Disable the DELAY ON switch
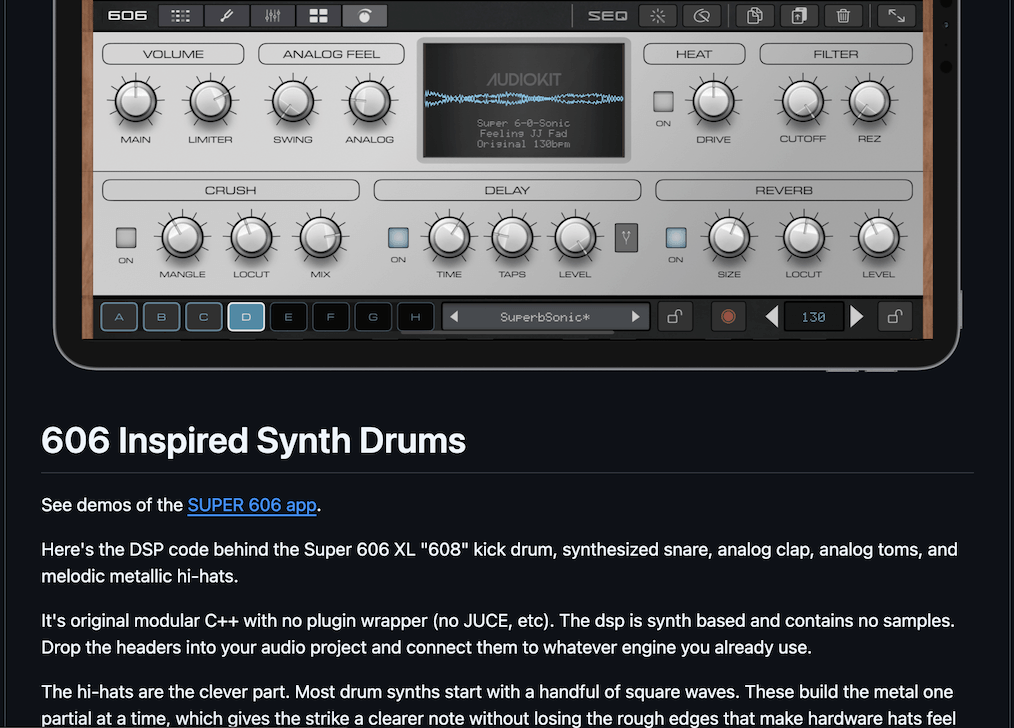Screen dimensions: 1014x728 tap(398, 238)
